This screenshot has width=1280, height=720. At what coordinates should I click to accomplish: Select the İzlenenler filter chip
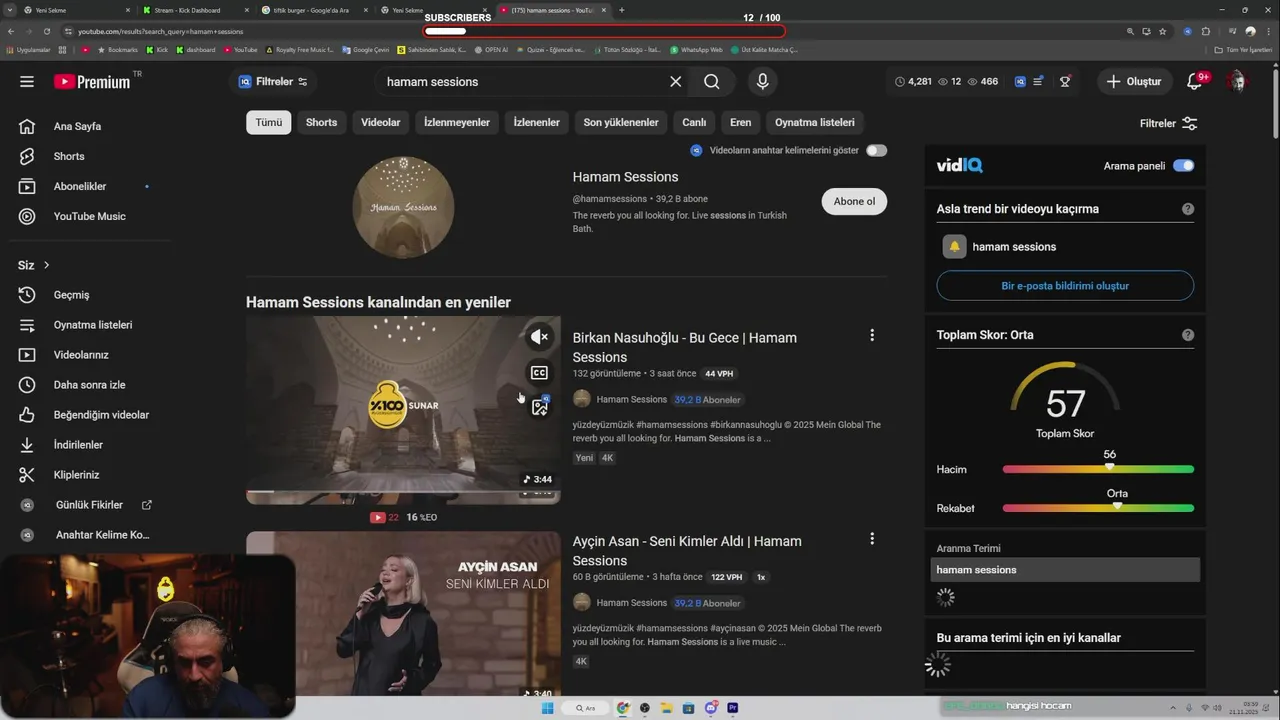[x=537, y=122]
